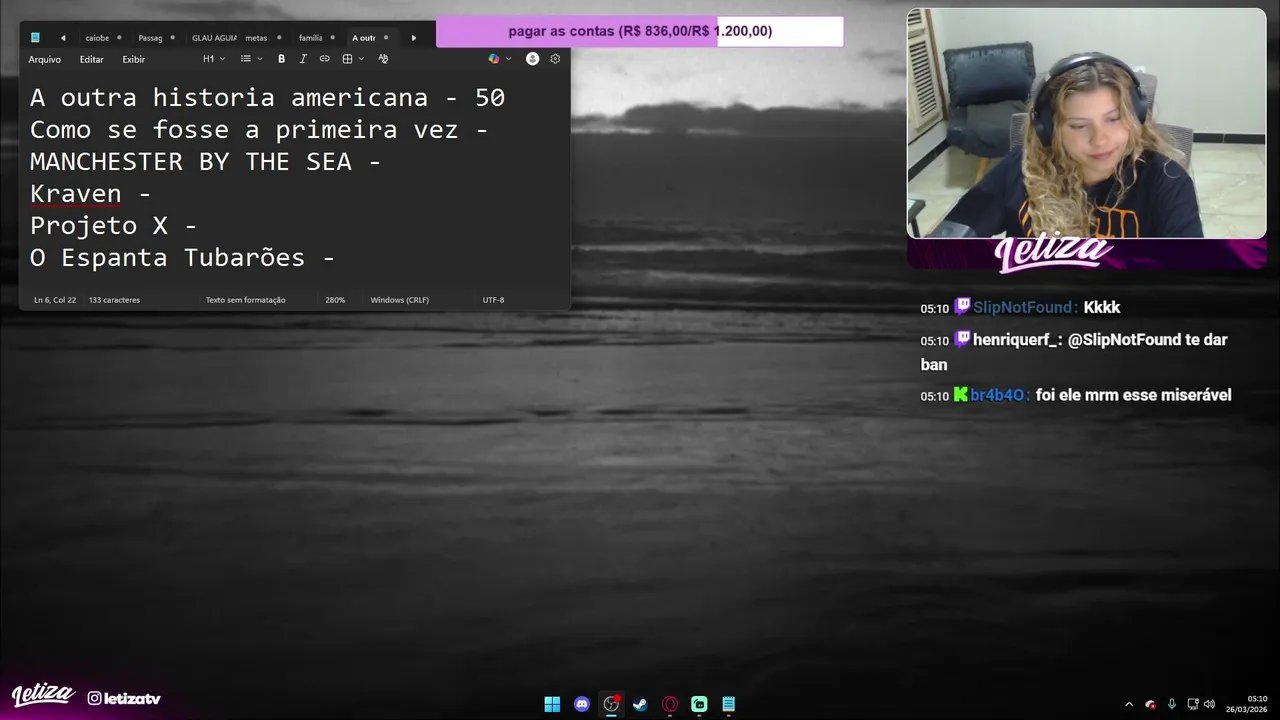Open the Arquivo menu

pos(44,59)
